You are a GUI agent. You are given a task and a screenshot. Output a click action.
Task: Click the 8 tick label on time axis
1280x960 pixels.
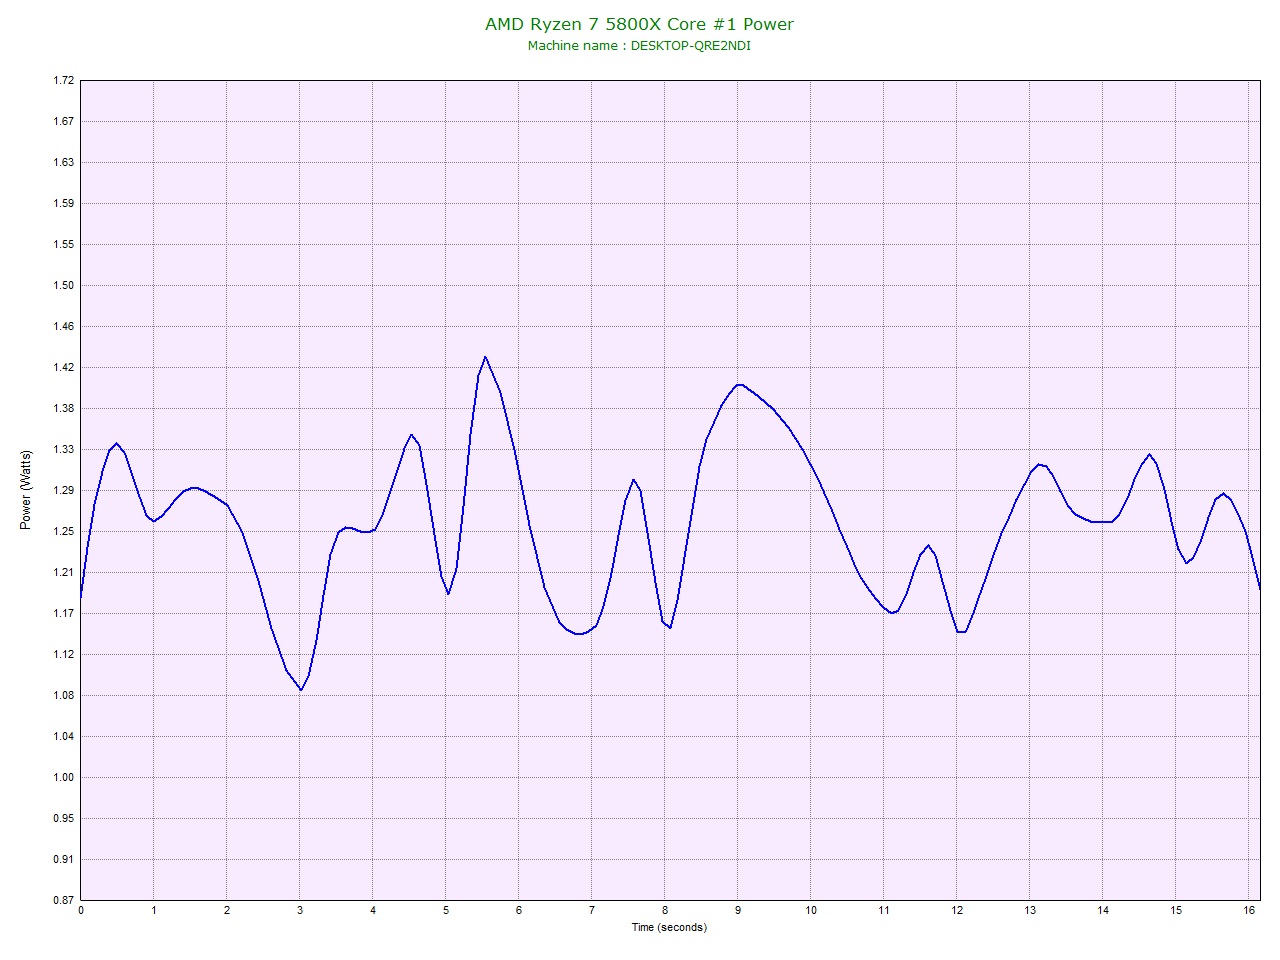[665, 911]
